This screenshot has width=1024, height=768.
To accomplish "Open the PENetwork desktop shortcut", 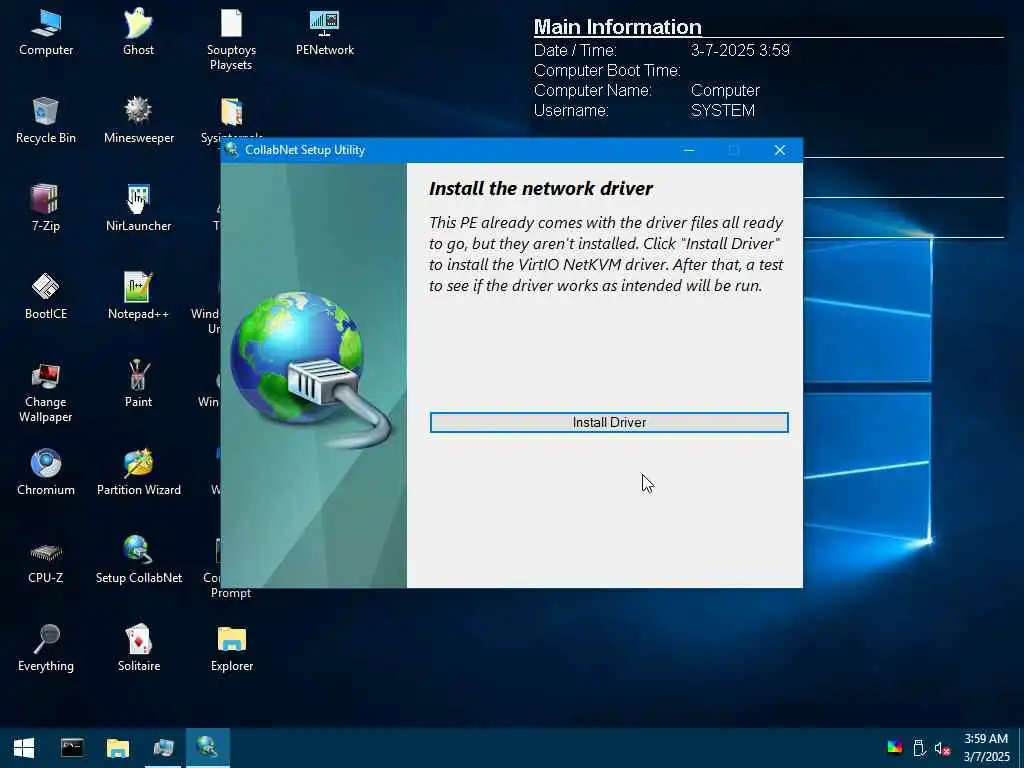I will [x=325, y=33].
